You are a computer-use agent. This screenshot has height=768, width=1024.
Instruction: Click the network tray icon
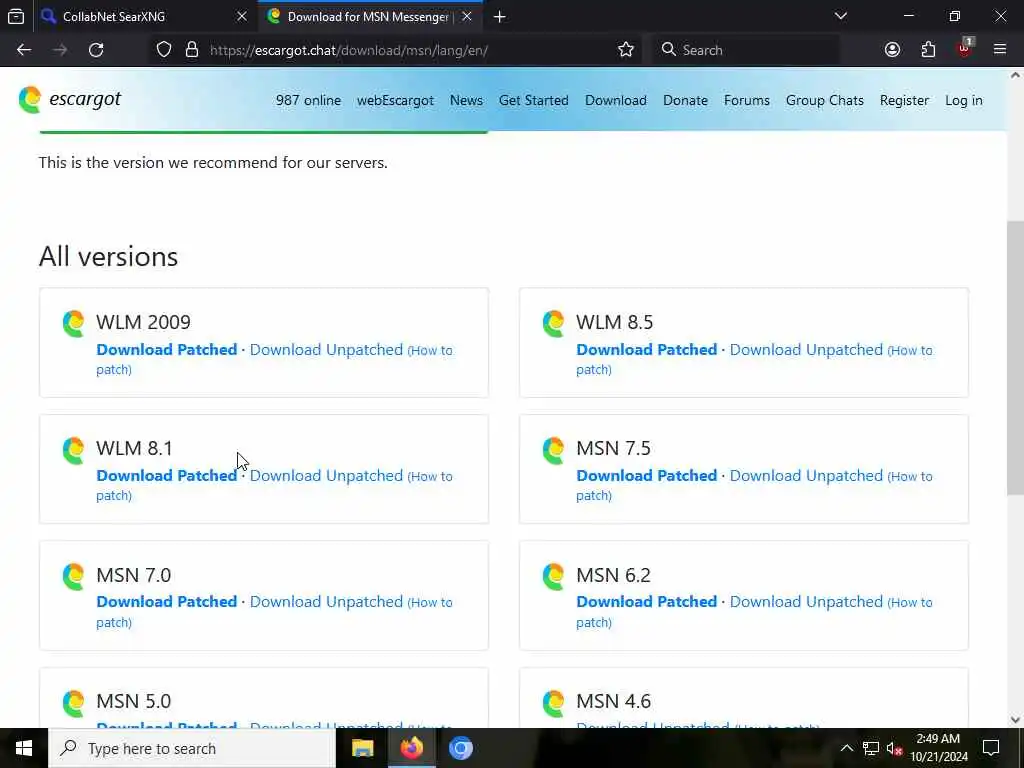(871, 748)
